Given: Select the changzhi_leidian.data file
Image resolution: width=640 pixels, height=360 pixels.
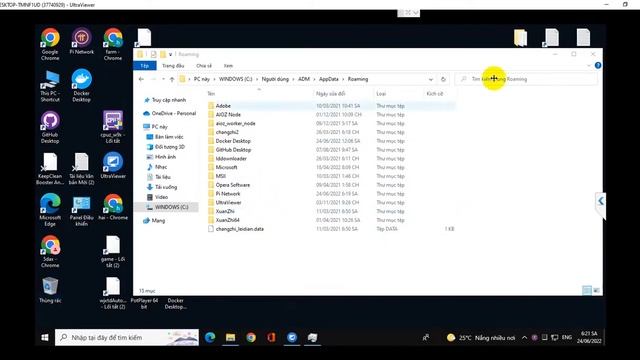Looking at the screenshot, I should coord(331,229).
